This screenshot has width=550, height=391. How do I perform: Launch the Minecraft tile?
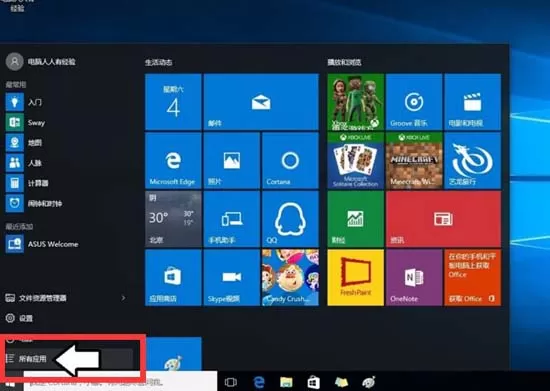tap(414, 160)
